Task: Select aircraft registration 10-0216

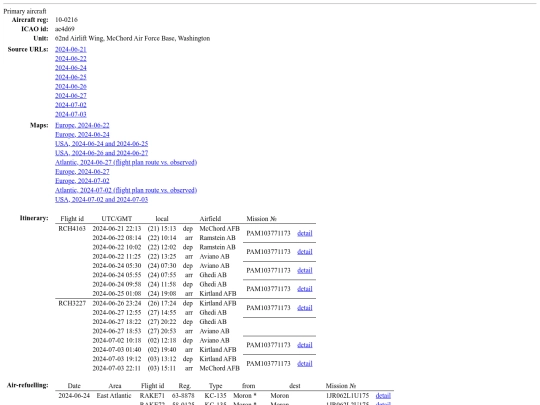Action: pyautogui.click(x=66, y=20)
